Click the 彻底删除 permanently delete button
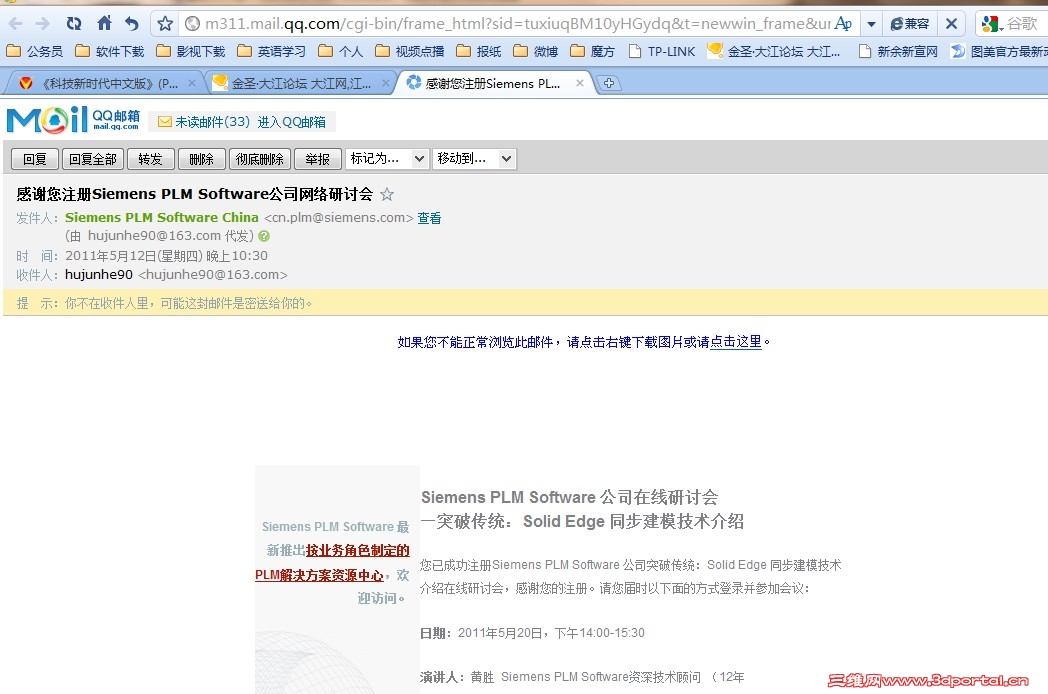The width and height of the screenshot is (1048, 694). click(259, 159)
